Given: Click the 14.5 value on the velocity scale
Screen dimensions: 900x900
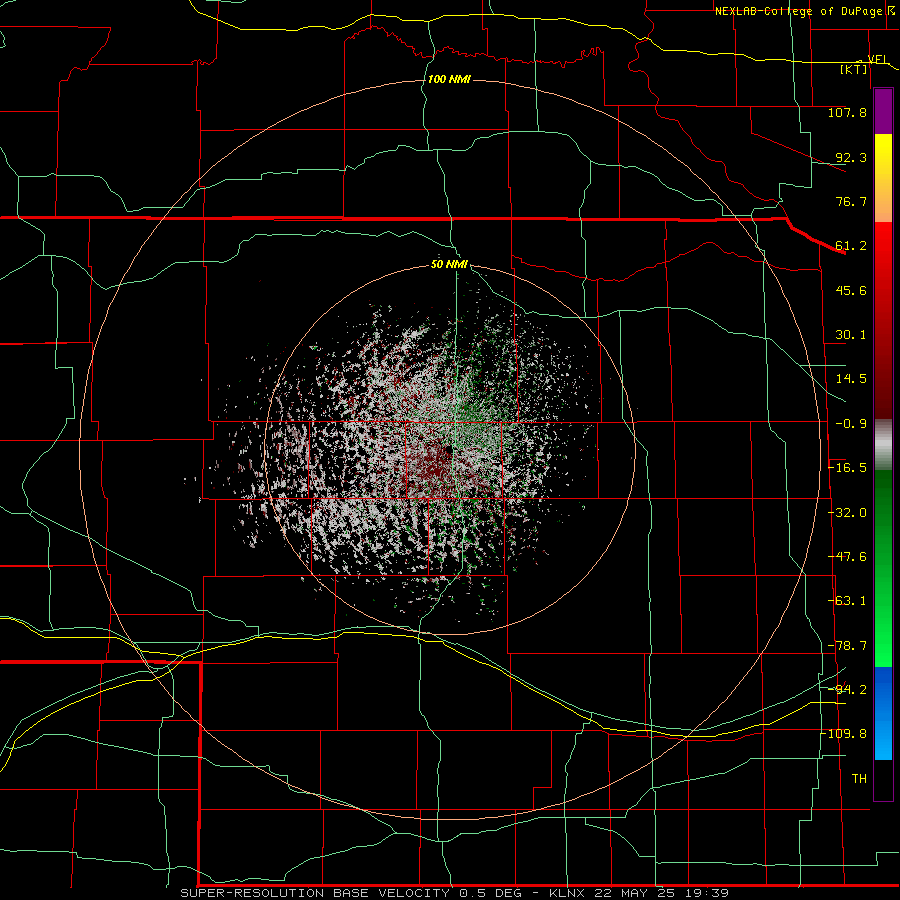Looking at the screenshot, I should click(x=851, y=379).
